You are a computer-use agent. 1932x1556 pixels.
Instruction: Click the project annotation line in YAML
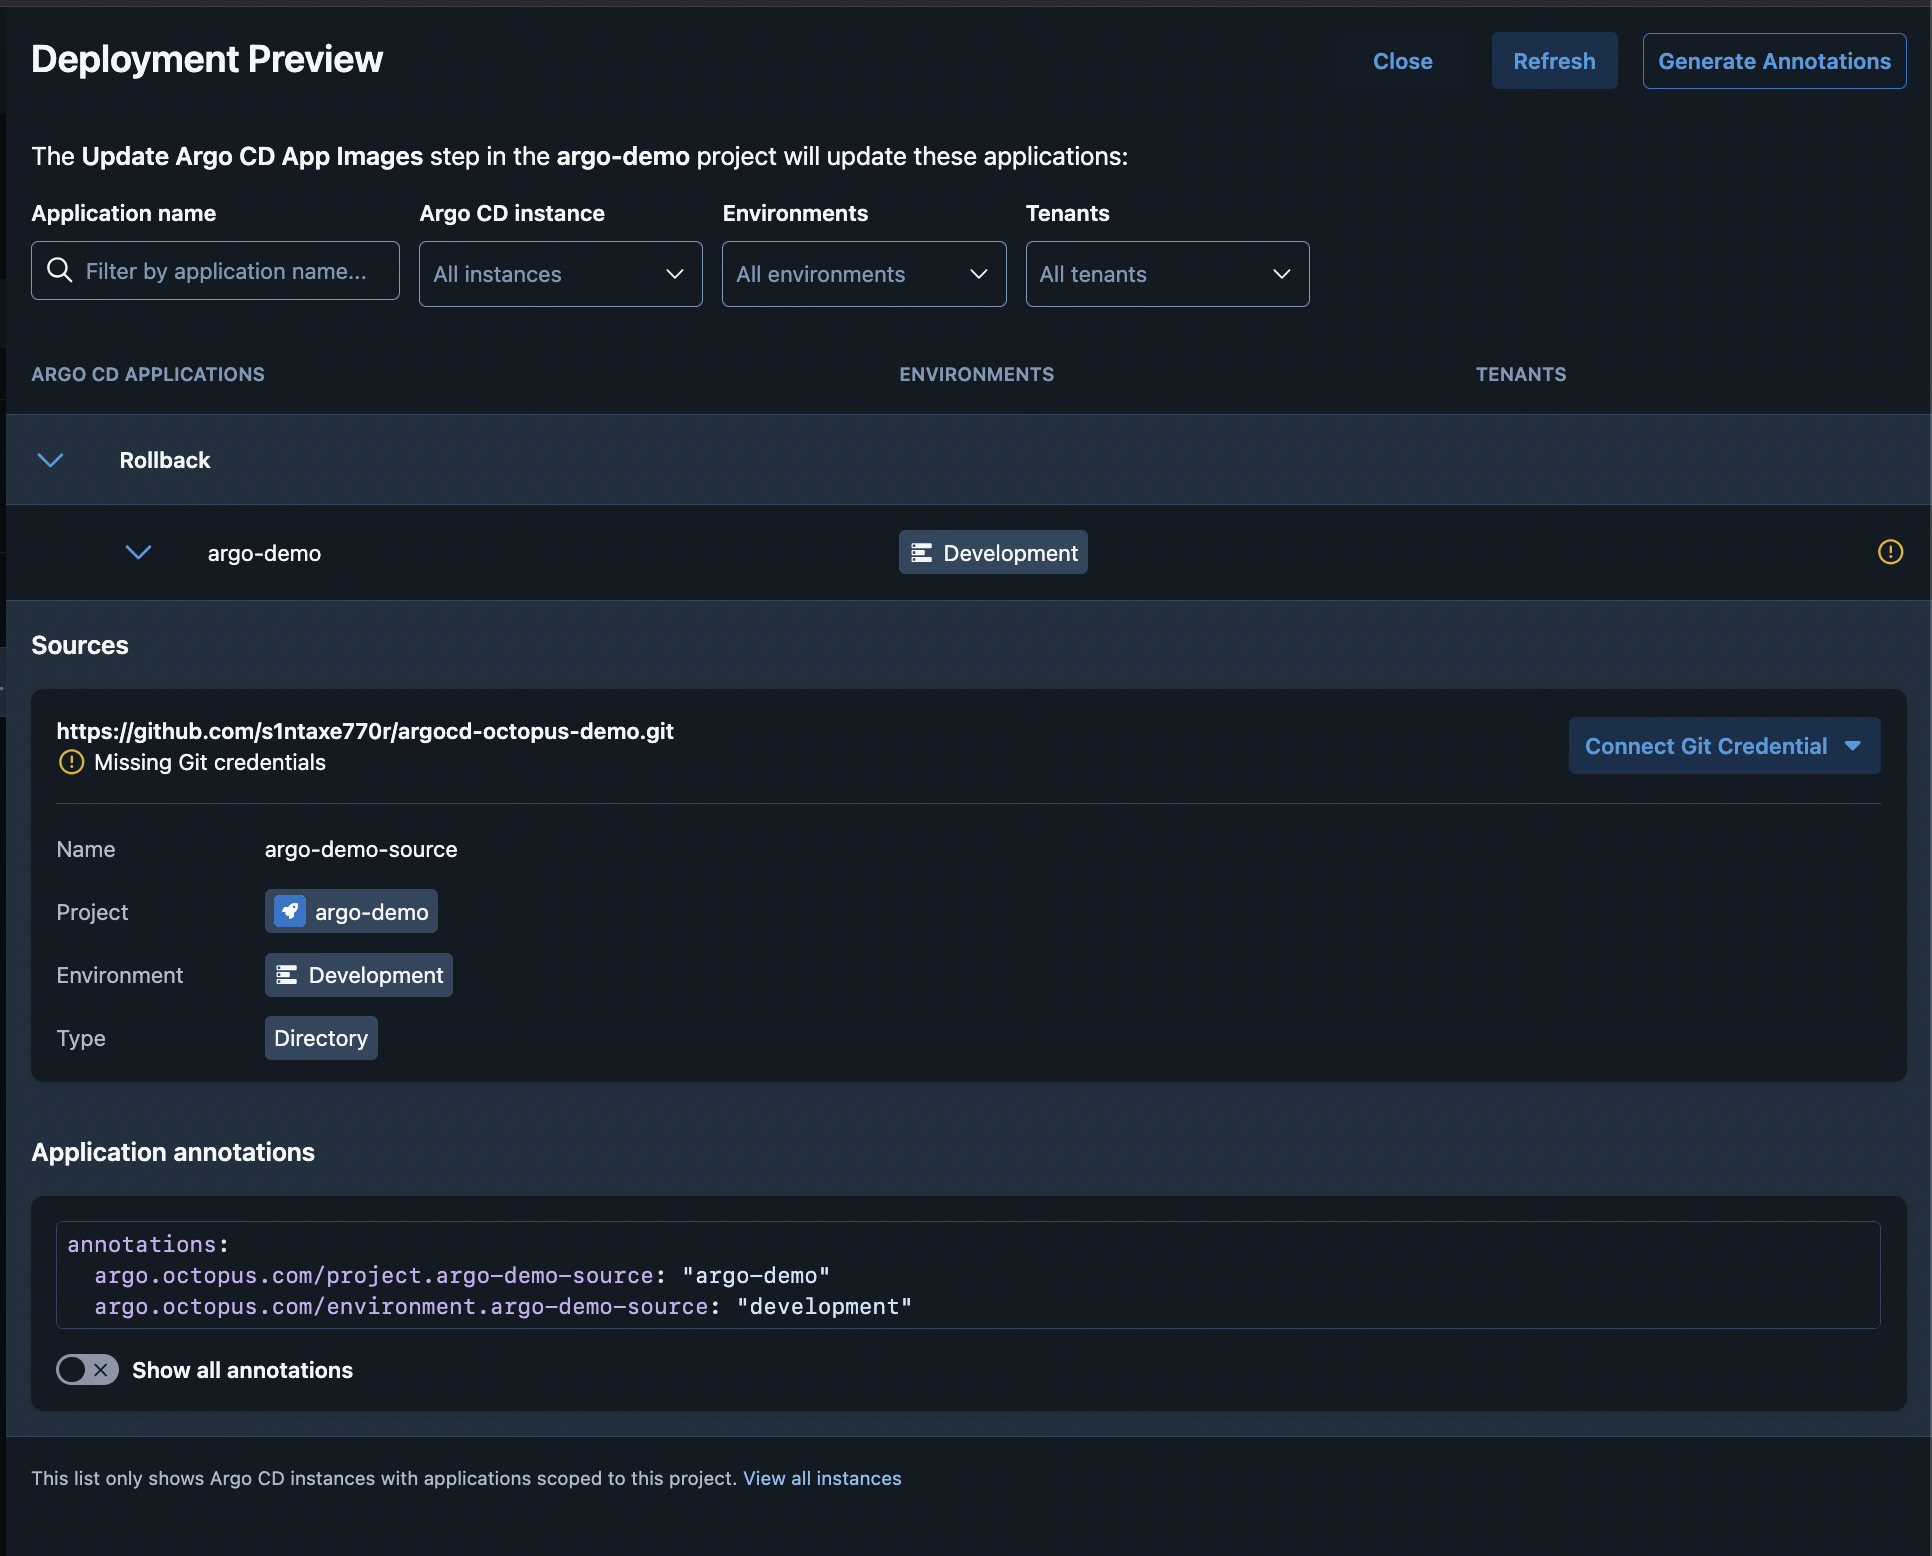point(462,1276)
